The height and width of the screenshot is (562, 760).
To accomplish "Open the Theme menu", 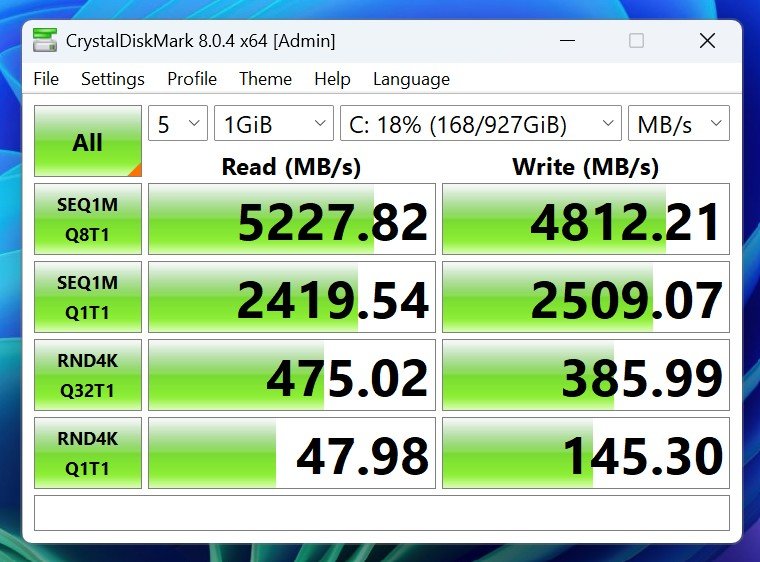I will (x=266, y=79).
